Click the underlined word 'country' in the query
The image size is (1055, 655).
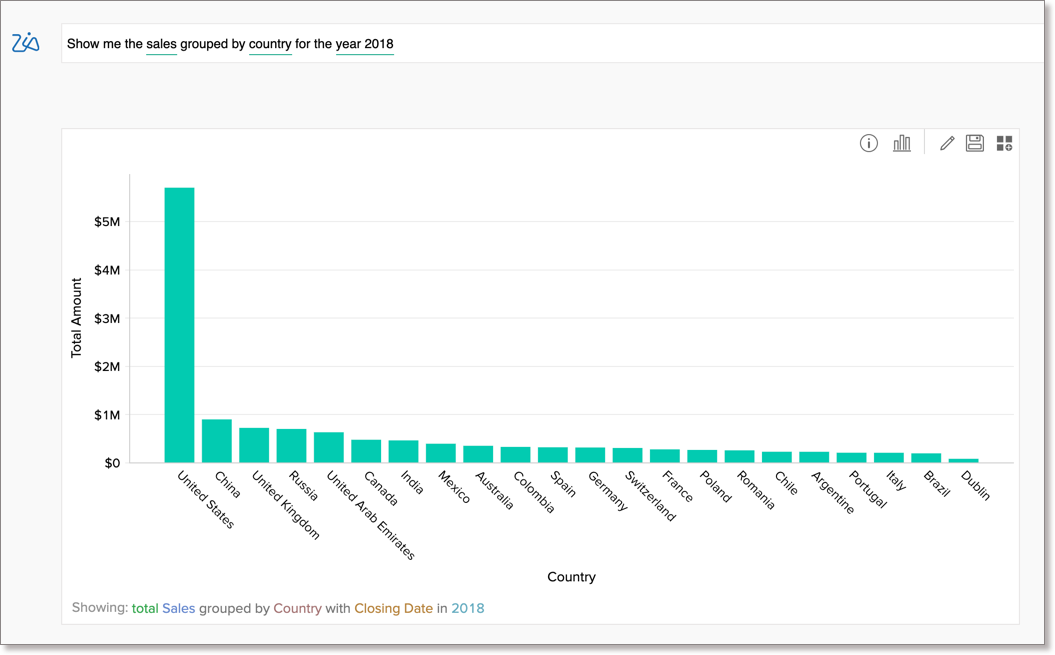coord(270,44)
